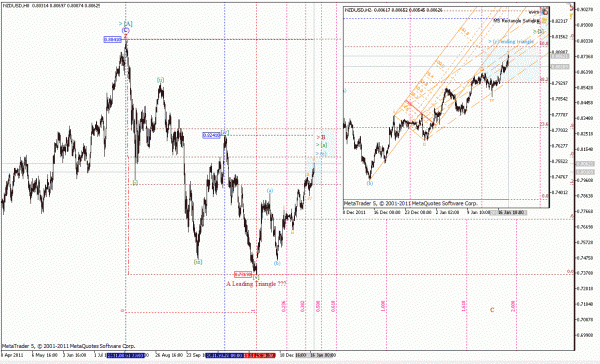
Task: Select the green [v] wave label at the low
Action: click(x=256, y=277)
